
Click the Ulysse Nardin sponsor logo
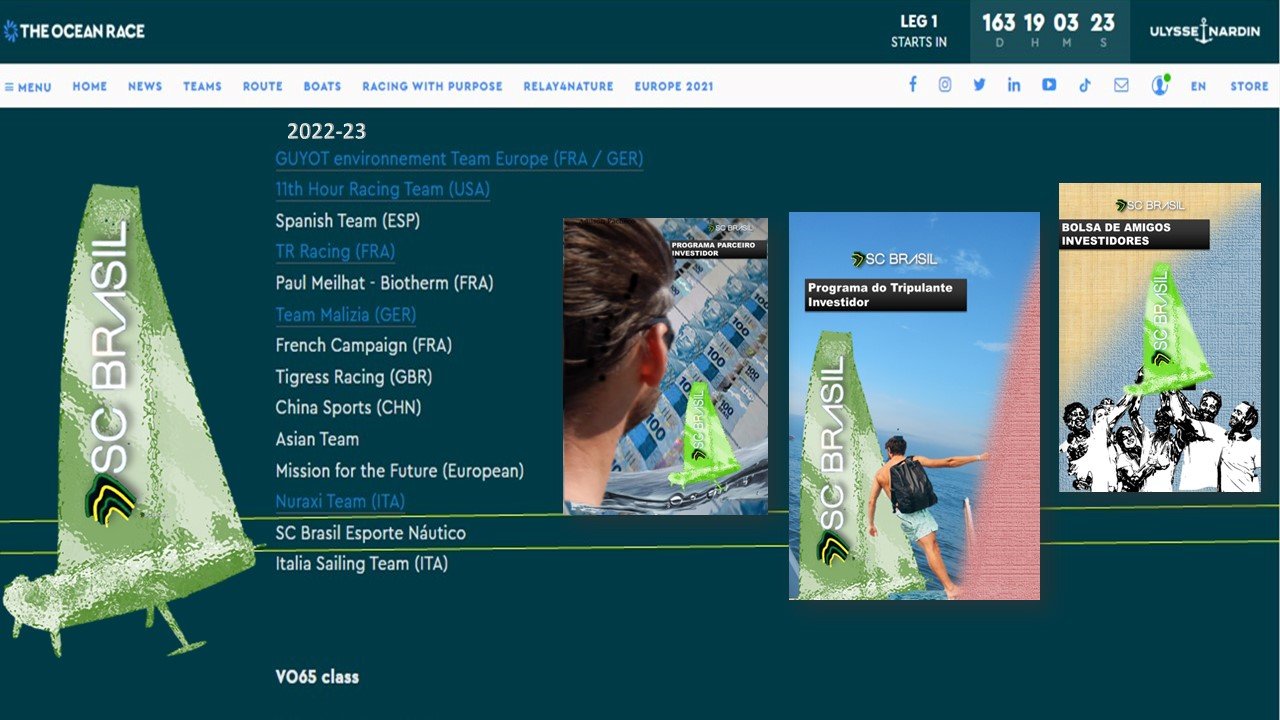click(1204, 31)
